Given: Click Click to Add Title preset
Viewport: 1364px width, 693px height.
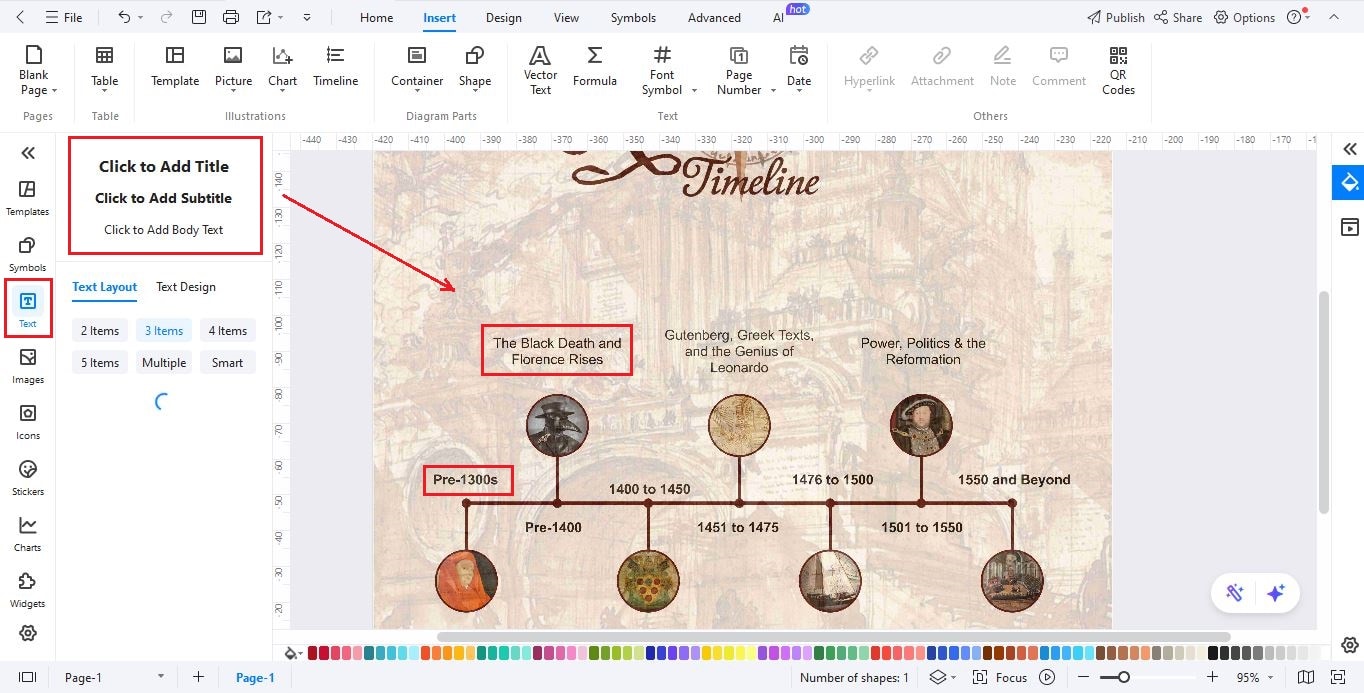Looking at the screenshot, I should pos(164,167).
